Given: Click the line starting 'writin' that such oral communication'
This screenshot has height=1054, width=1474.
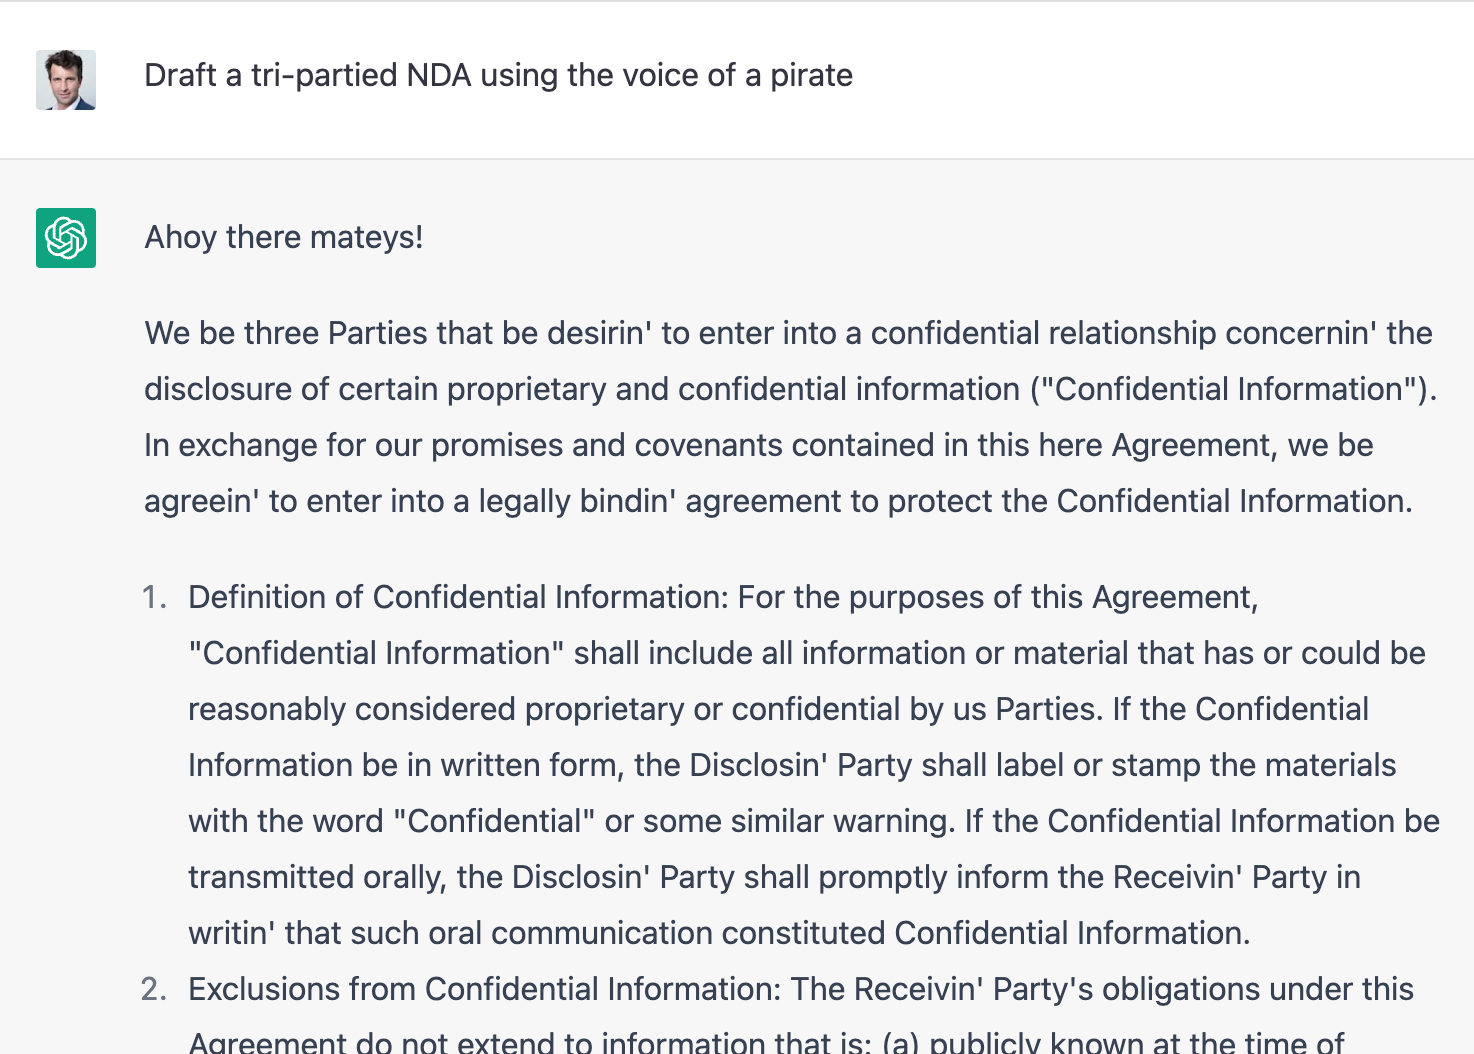Looking at the screenshot, I should point(719,933).
